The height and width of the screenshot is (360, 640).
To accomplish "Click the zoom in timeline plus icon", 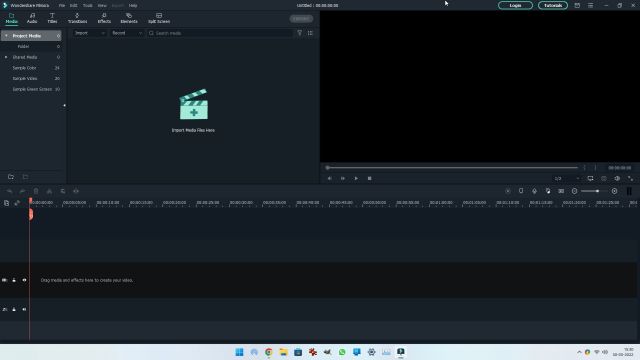I will pos(614,191).
